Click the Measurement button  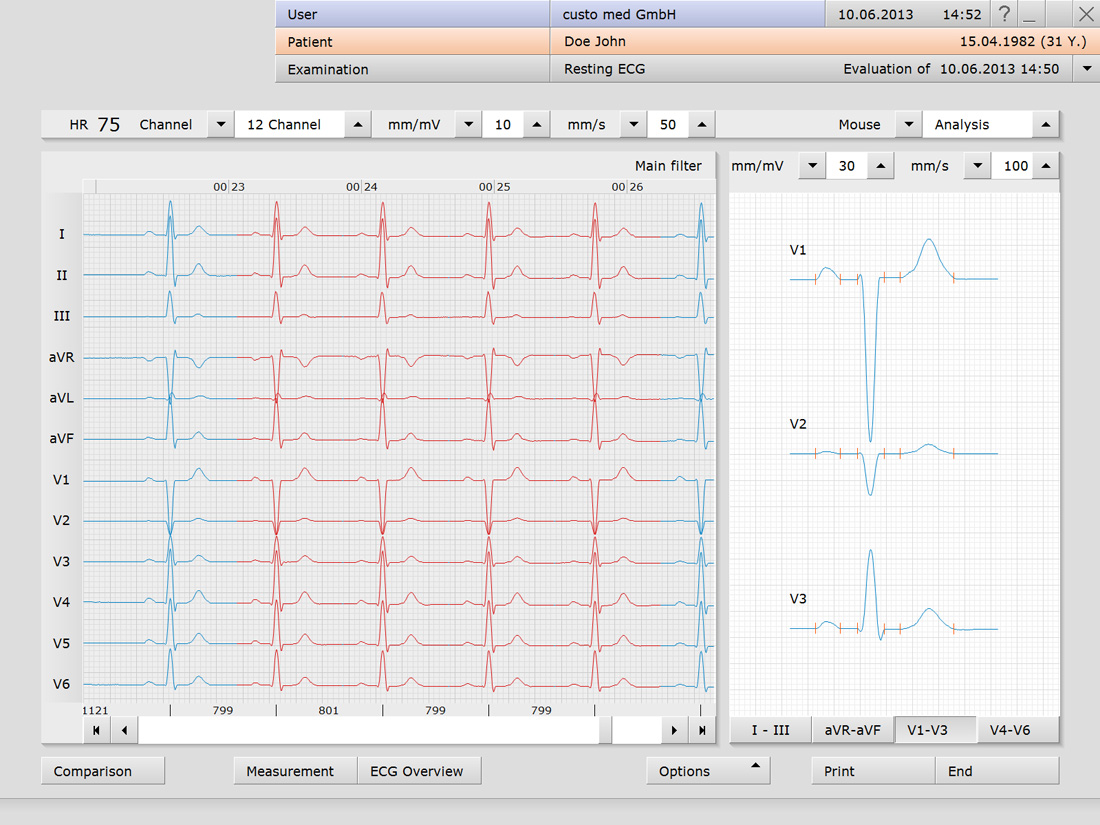pyautogui.click(x=290, y=771)
